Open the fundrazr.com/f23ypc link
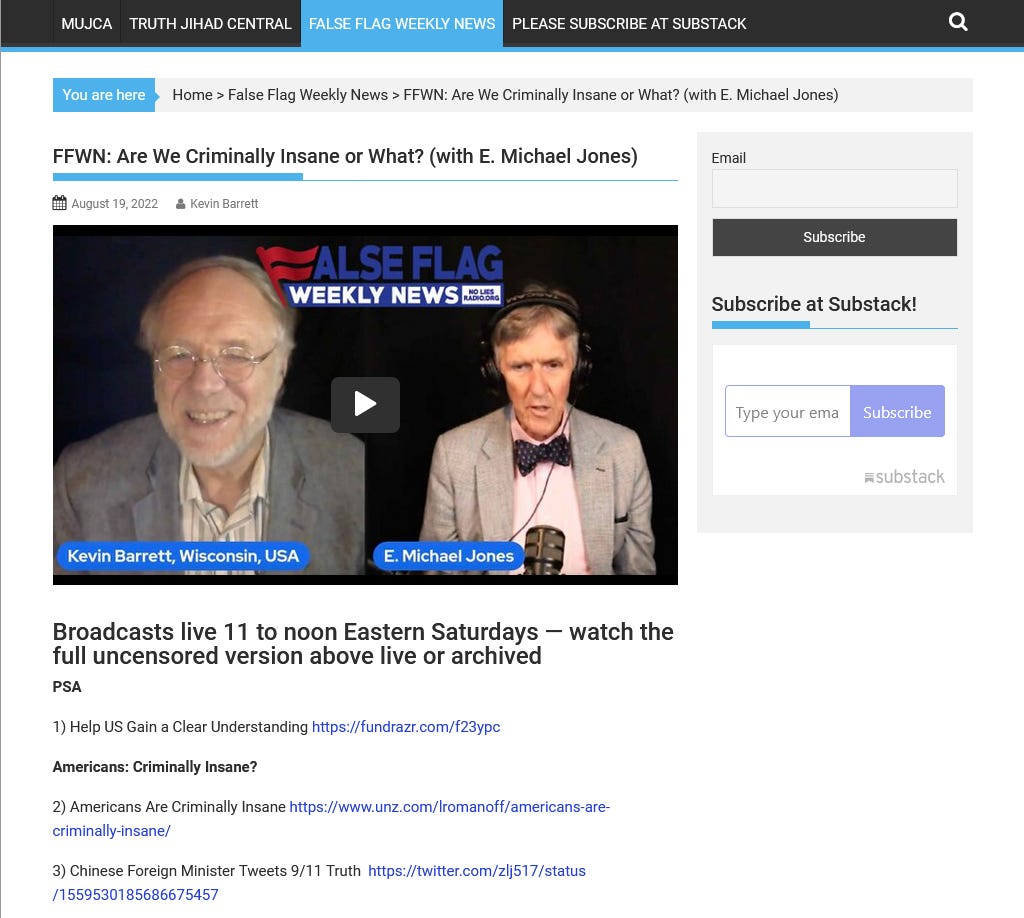 tap(406, 727)
